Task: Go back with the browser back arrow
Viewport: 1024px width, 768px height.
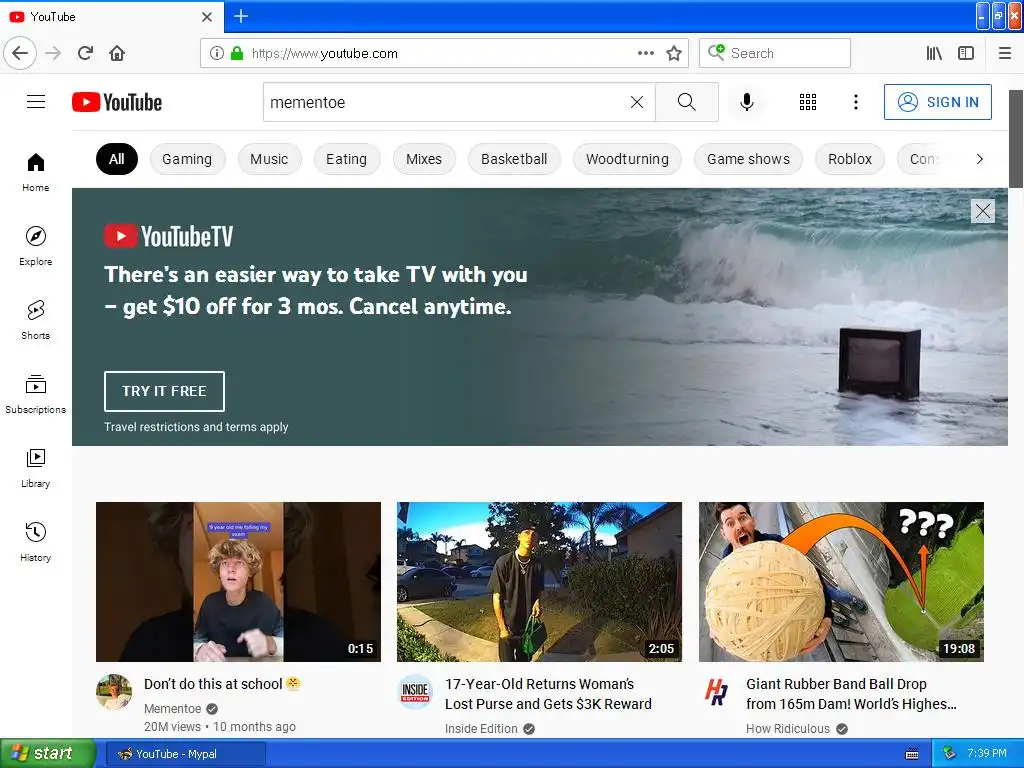Action: (20, 53)
